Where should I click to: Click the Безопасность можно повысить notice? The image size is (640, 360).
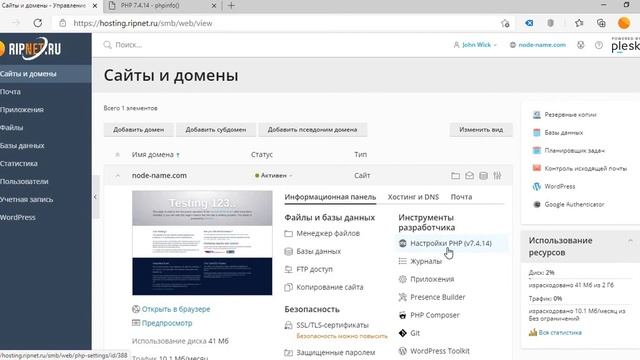click(342, 336)
